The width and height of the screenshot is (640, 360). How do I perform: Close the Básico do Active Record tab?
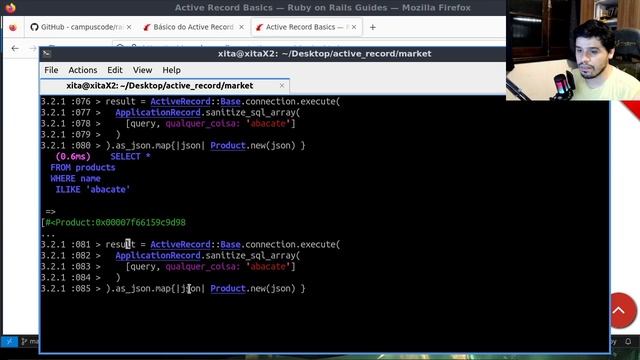pyautogui.click(x=242, y=27)
